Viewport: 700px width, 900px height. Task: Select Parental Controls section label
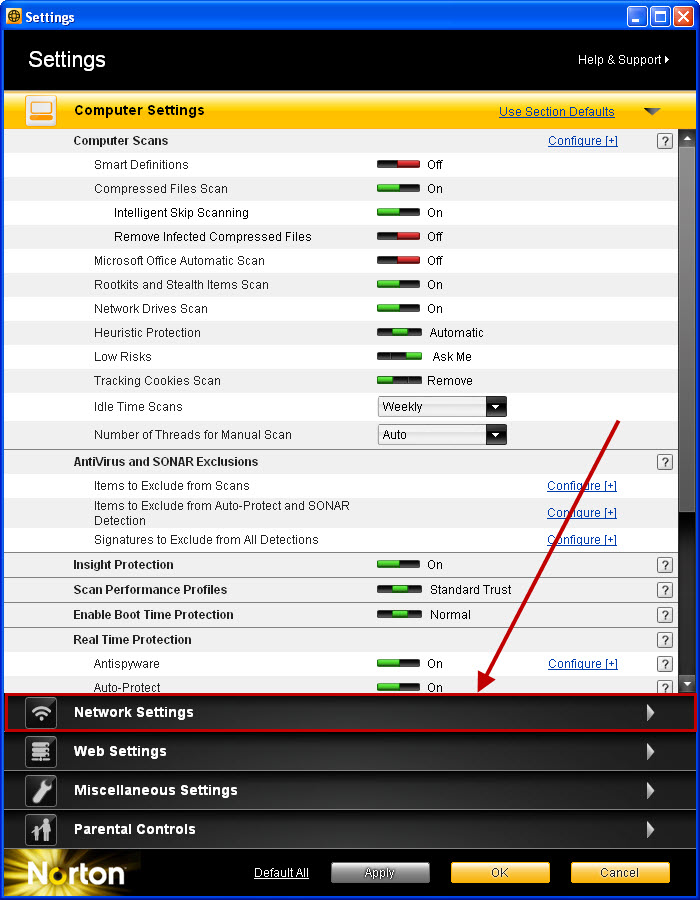pos(135,829)
